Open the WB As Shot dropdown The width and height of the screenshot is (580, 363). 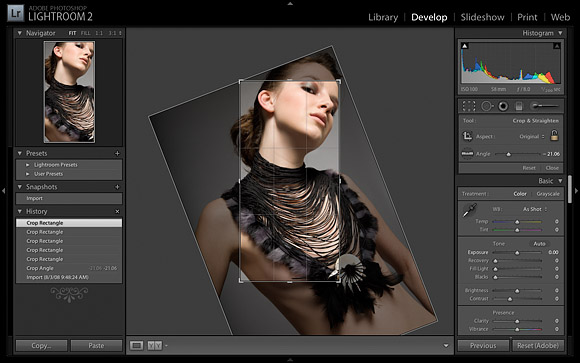(x=535, y=209)
